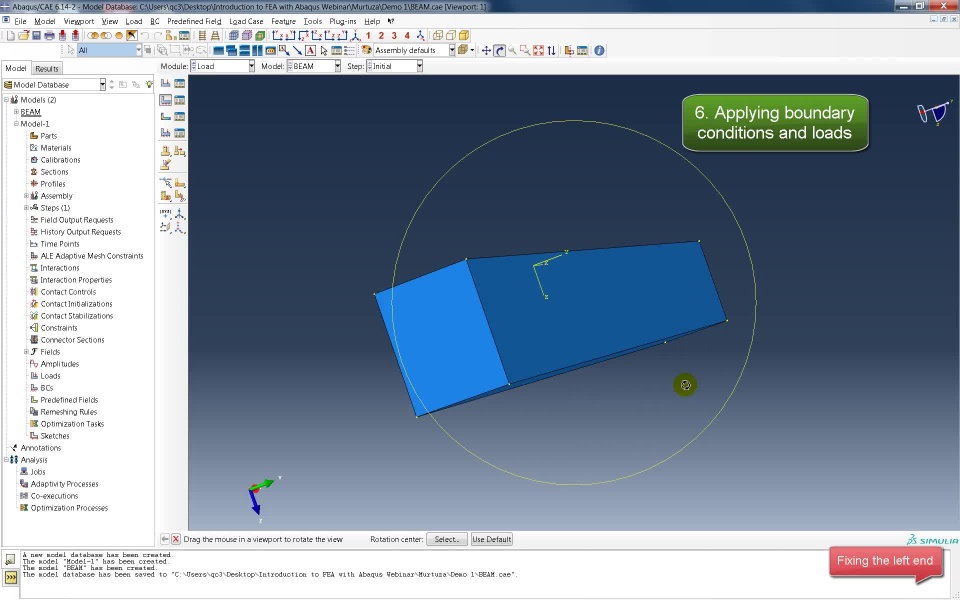The image size is (960, 600).
Task: Select Jobs under Analysis
Action: pos(38,471)
